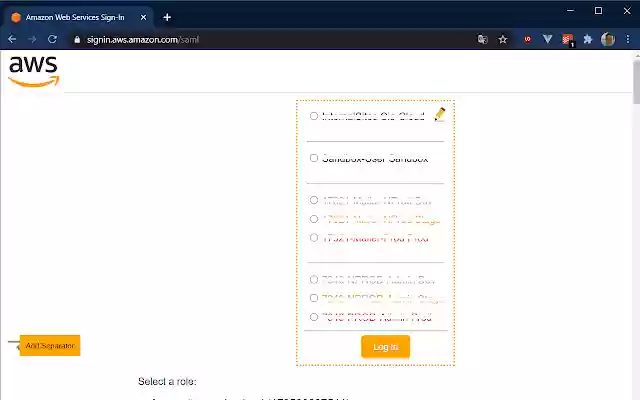Click the Chrome profile avatar

608,39
